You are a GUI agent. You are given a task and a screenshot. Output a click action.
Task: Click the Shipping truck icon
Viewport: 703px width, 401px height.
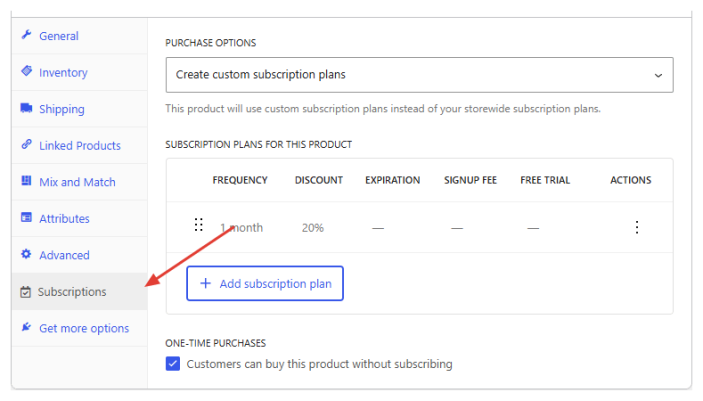26,108
